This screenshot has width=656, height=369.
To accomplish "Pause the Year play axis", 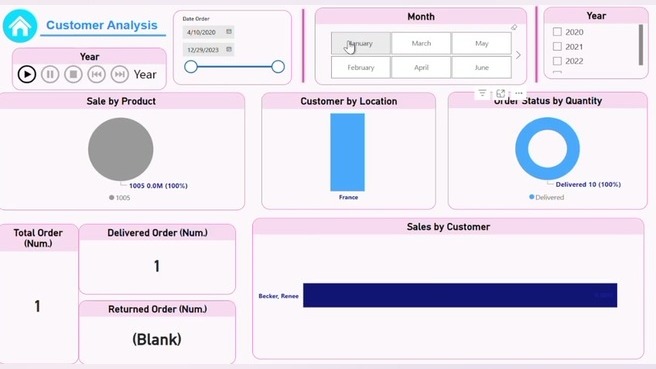I will click(50, 74).
